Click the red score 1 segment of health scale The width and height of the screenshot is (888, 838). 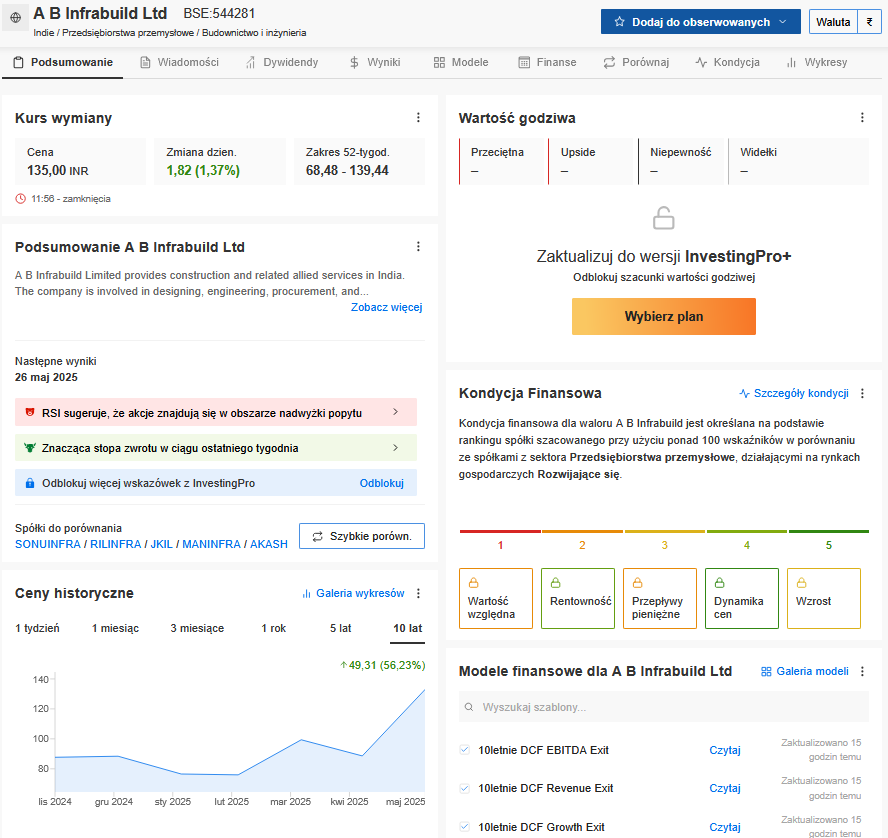500,532
